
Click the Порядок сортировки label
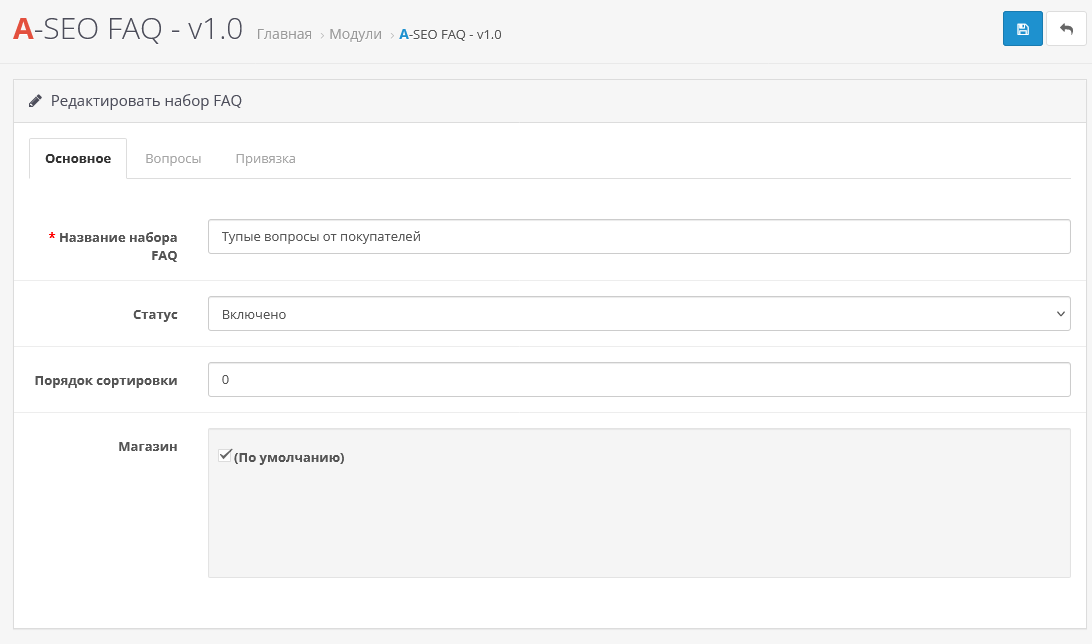tap(106, 380)
